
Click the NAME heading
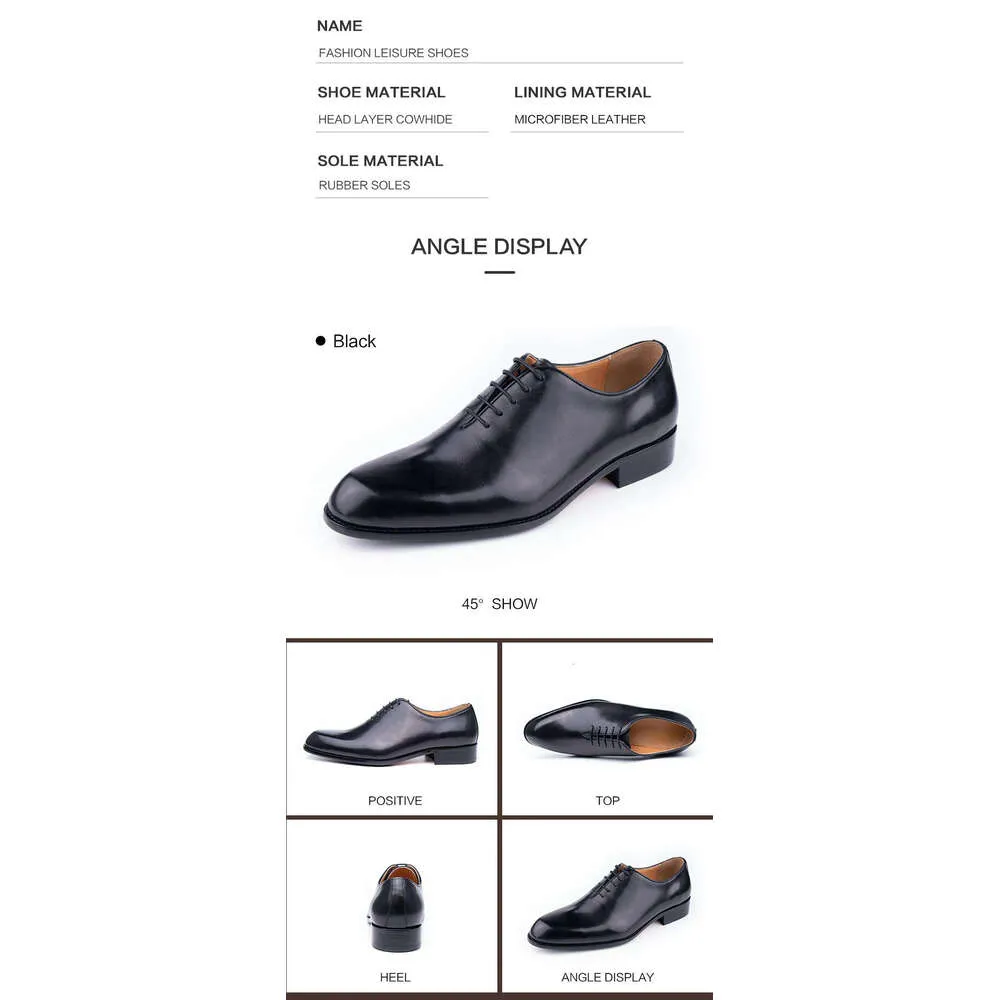339,26
